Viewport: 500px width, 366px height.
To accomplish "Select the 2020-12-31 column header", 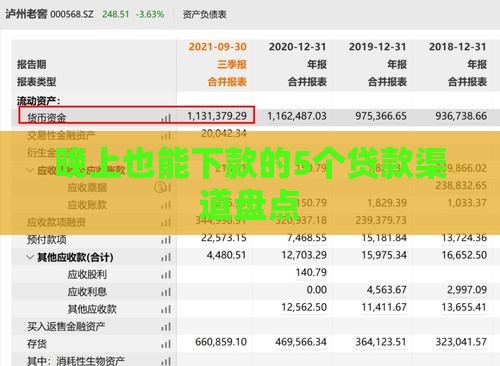I will pyautogui.click(x=298, y=47).
